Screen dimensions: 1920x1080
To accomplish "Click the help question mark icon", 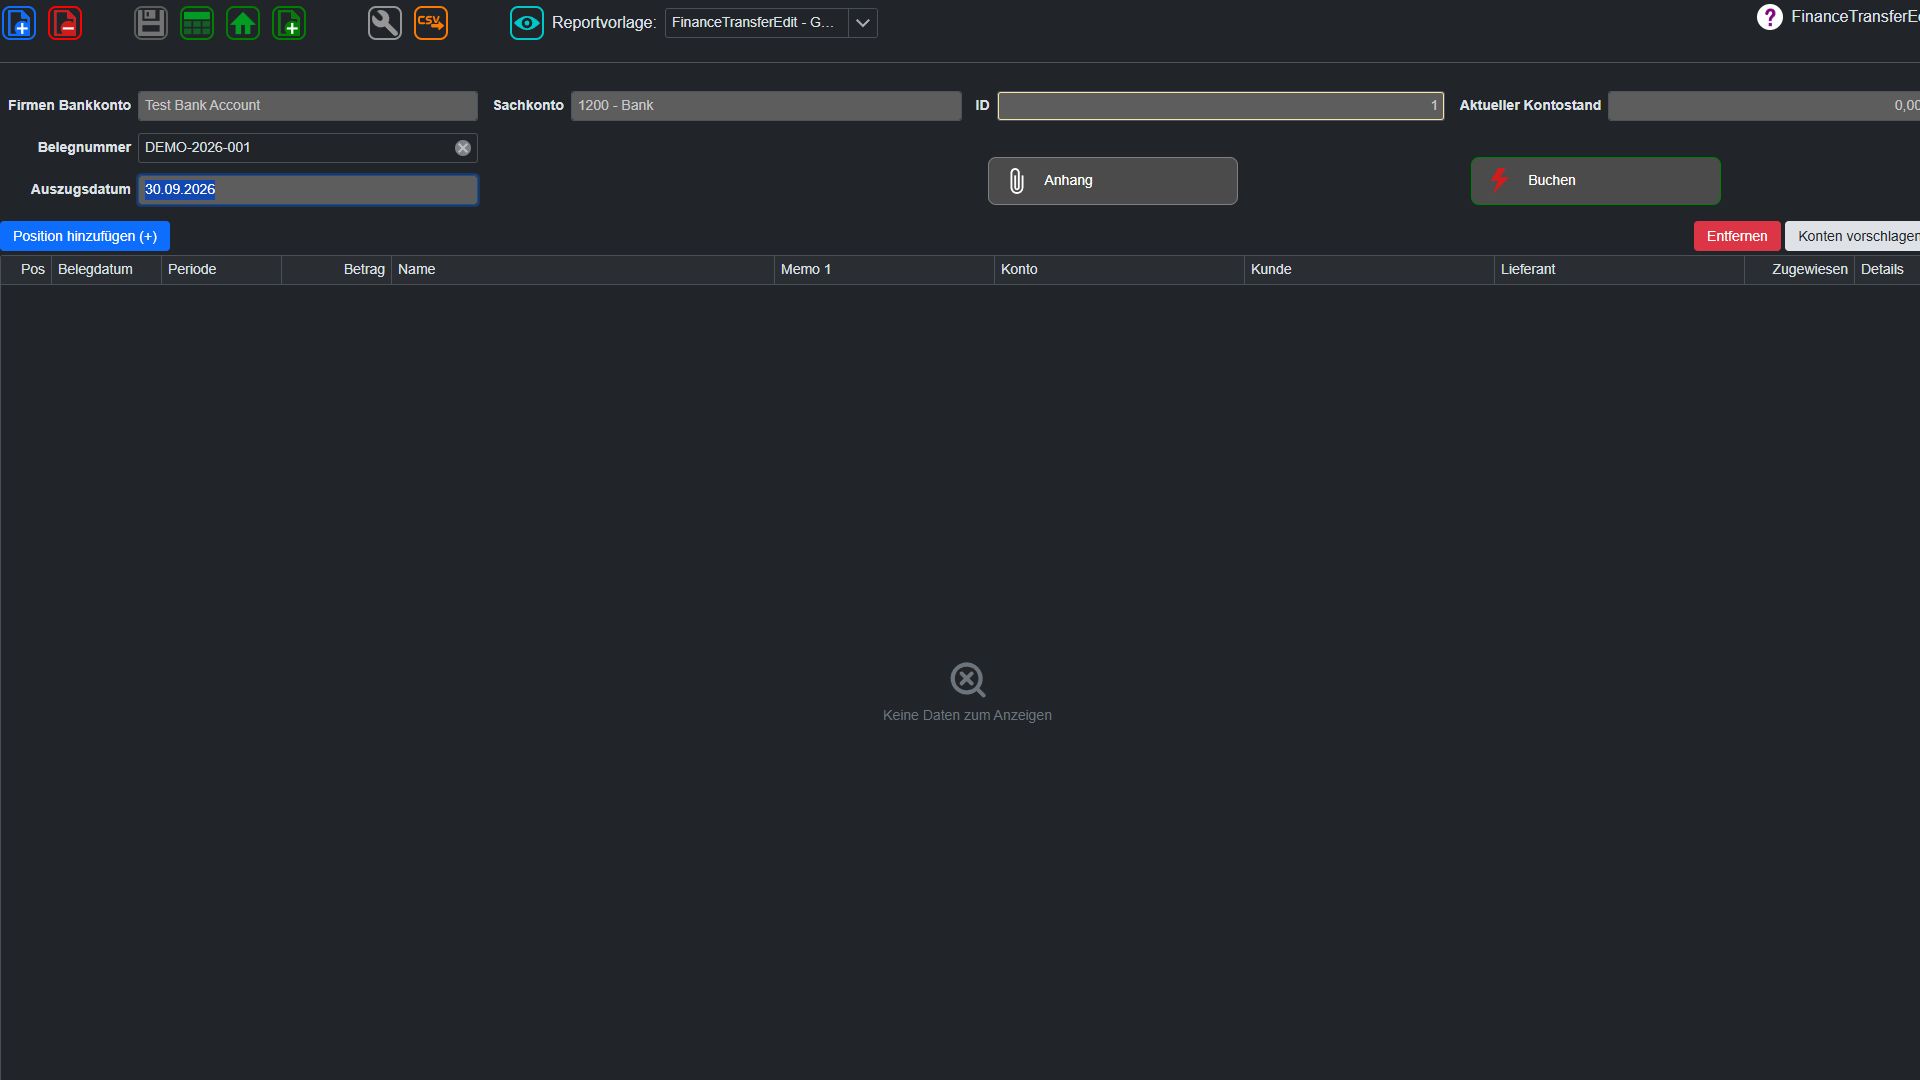I will point(1770,17).
